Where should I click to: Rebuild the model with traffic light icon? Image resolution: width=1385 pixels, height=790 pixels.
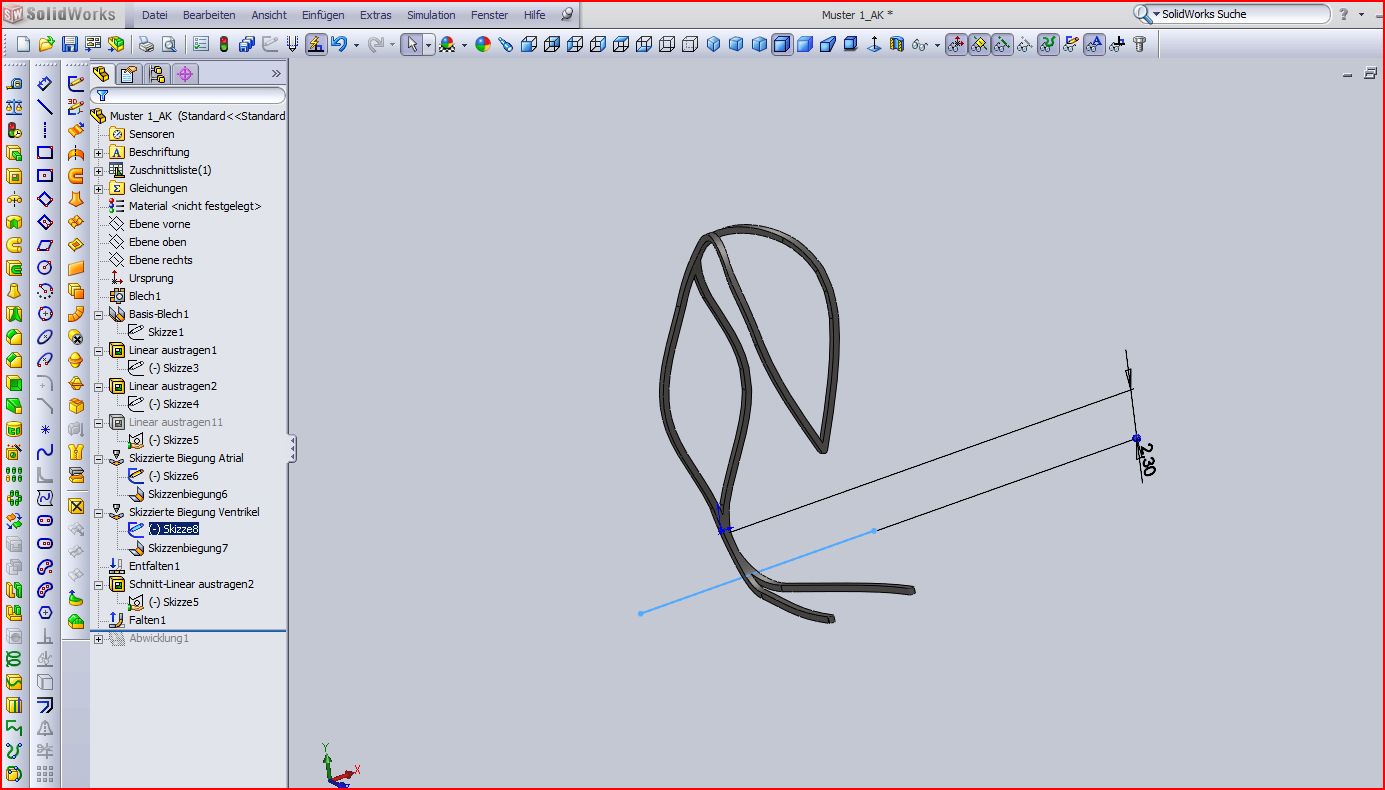pyautogui.click(x=224, y=44)
